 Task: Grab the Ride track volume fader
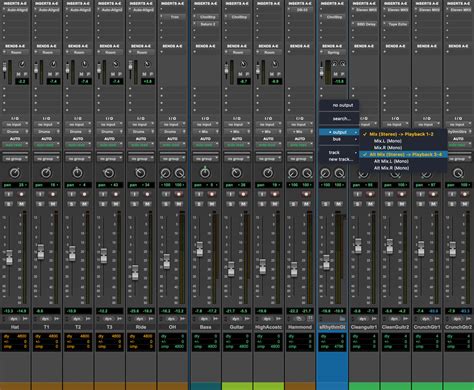coord(135,272)
